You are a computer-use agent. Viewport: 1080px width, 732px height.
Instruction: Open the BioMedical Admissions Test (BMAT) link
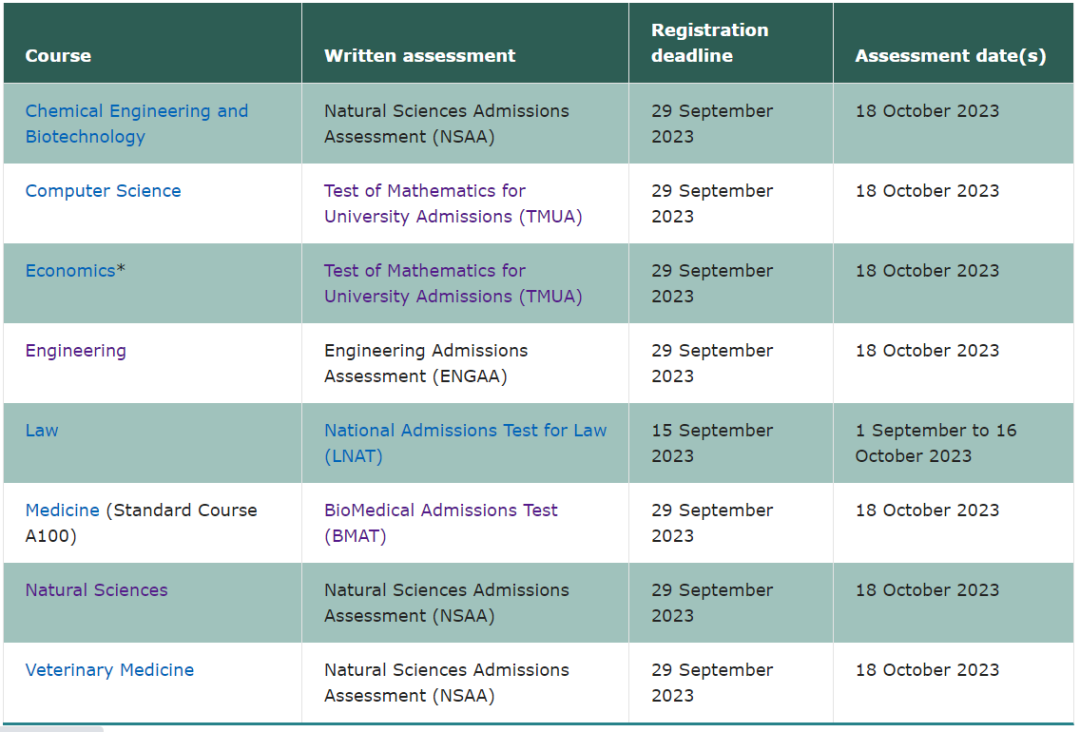440,511
